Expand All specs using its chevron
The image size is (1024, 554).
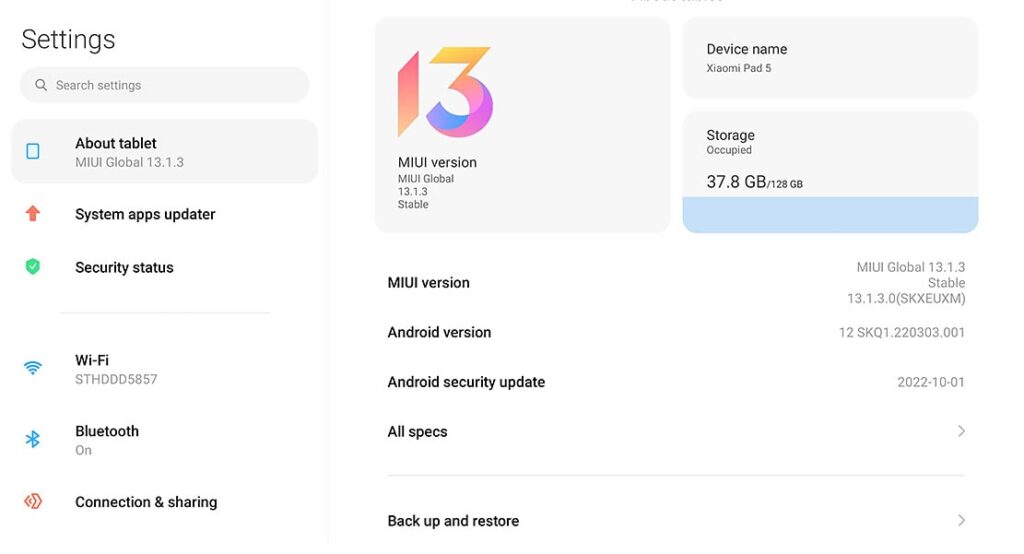pos(961,431)
